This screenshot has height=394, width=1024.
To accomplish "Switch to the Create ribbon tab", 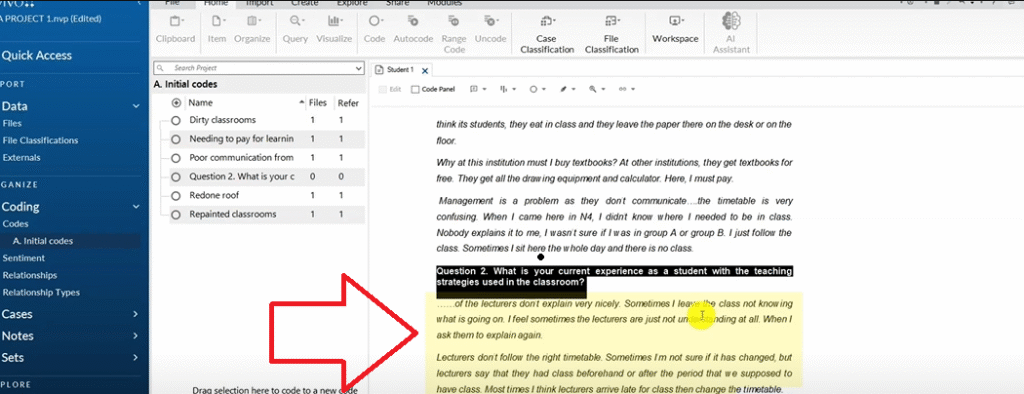I will pyautogui.click(x=304, y=3).
